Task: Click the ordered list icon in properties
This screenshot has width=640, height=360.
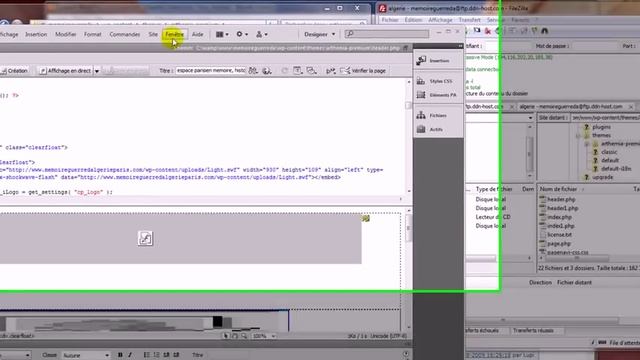Action: click(x=156, y=355)
